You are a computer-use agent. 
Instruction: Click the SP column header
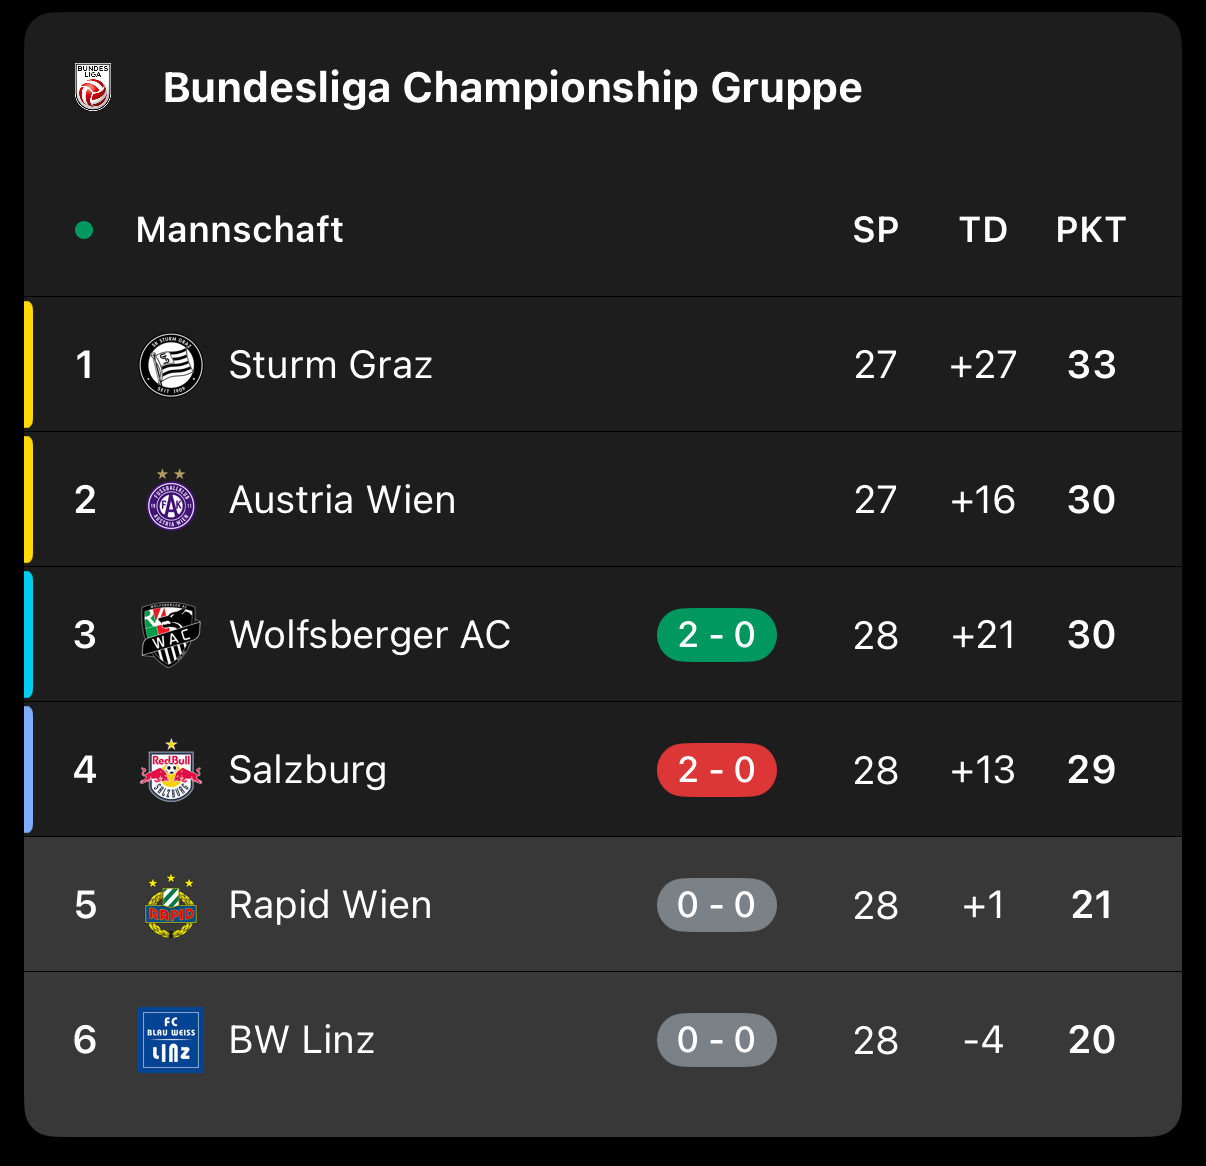pos(875,230)
